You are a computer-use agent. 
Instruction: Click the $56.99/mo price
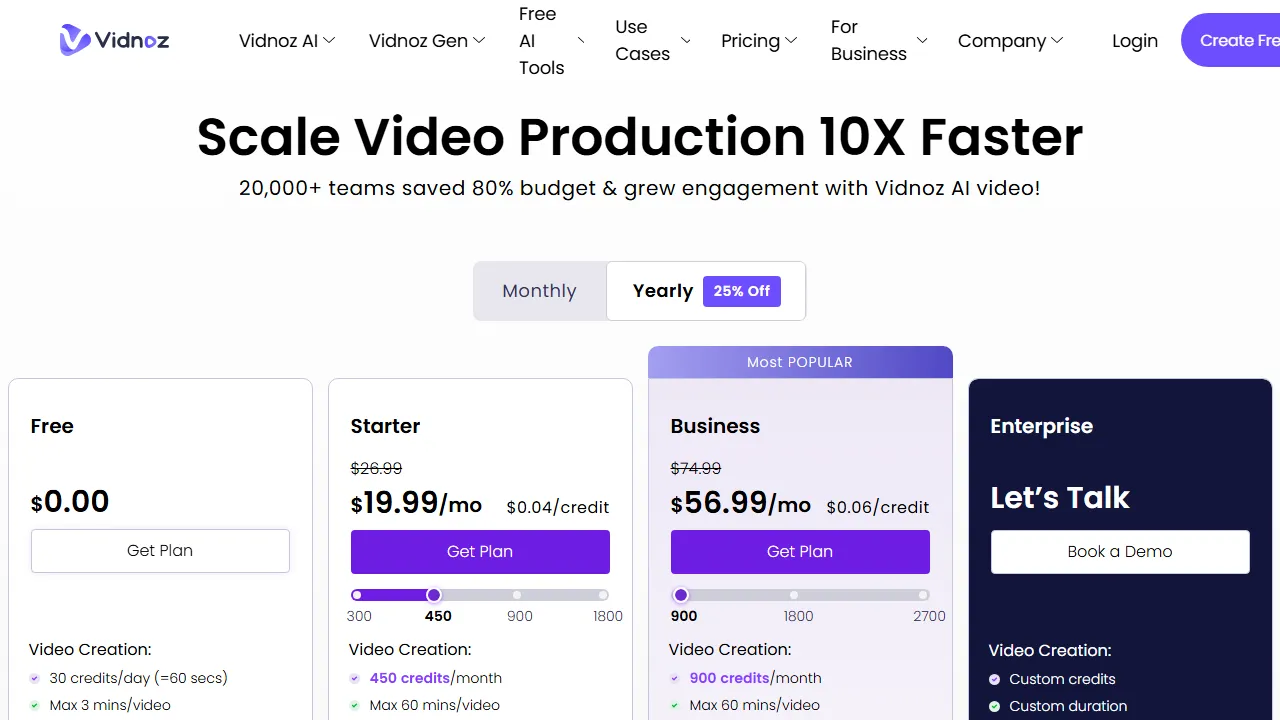(741, 502)
